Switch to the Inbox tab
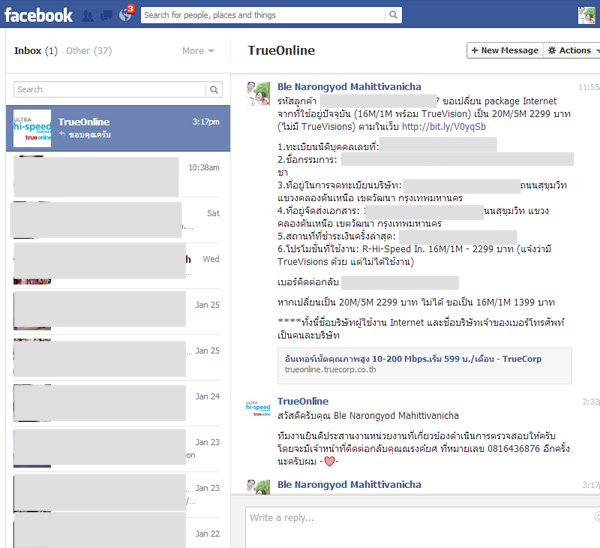This screenshot has width=600, height=548. coord(36,51)
